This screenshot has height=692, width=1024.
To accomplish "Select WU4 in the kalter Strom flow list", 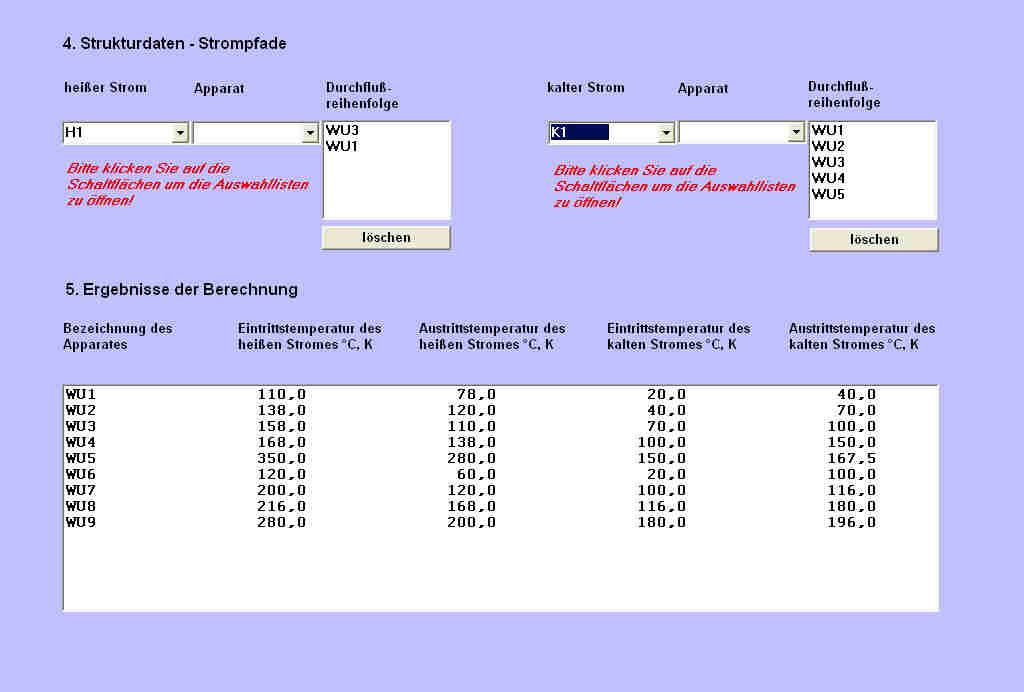I will [x=828, y=178].
